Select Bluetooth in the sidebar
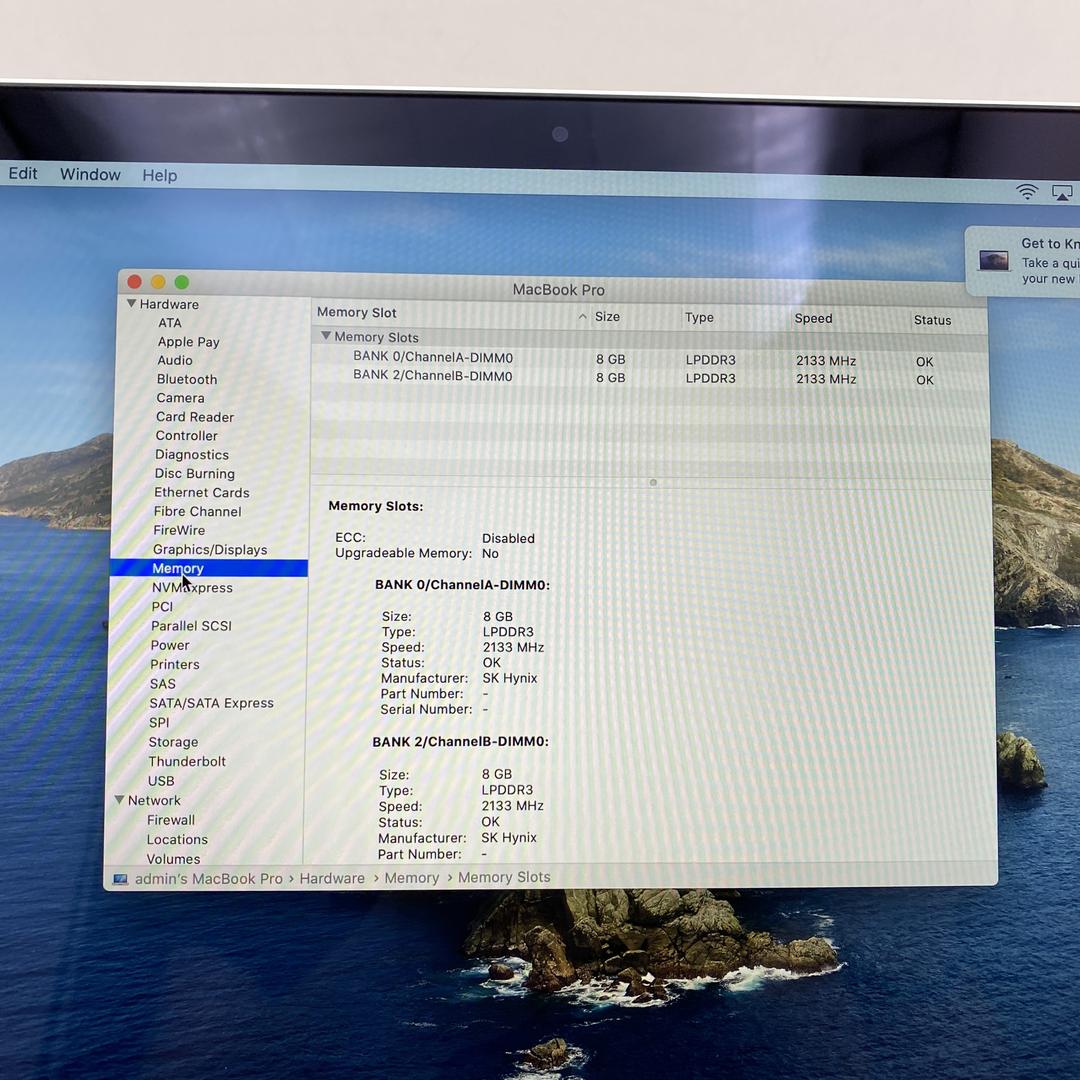 (187, 379)
